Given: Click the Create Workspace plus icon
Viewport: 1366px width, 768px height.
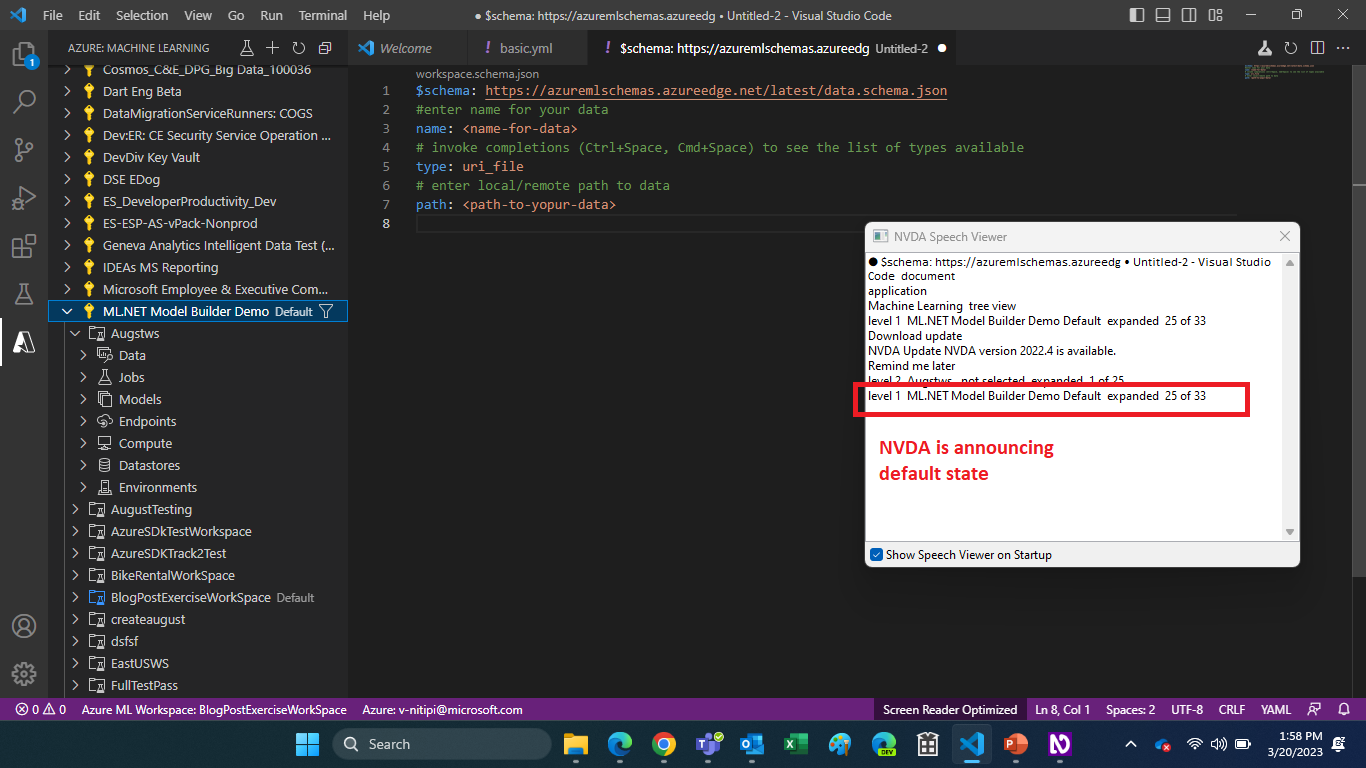Looking at the screenshot, I should (272, 47).
